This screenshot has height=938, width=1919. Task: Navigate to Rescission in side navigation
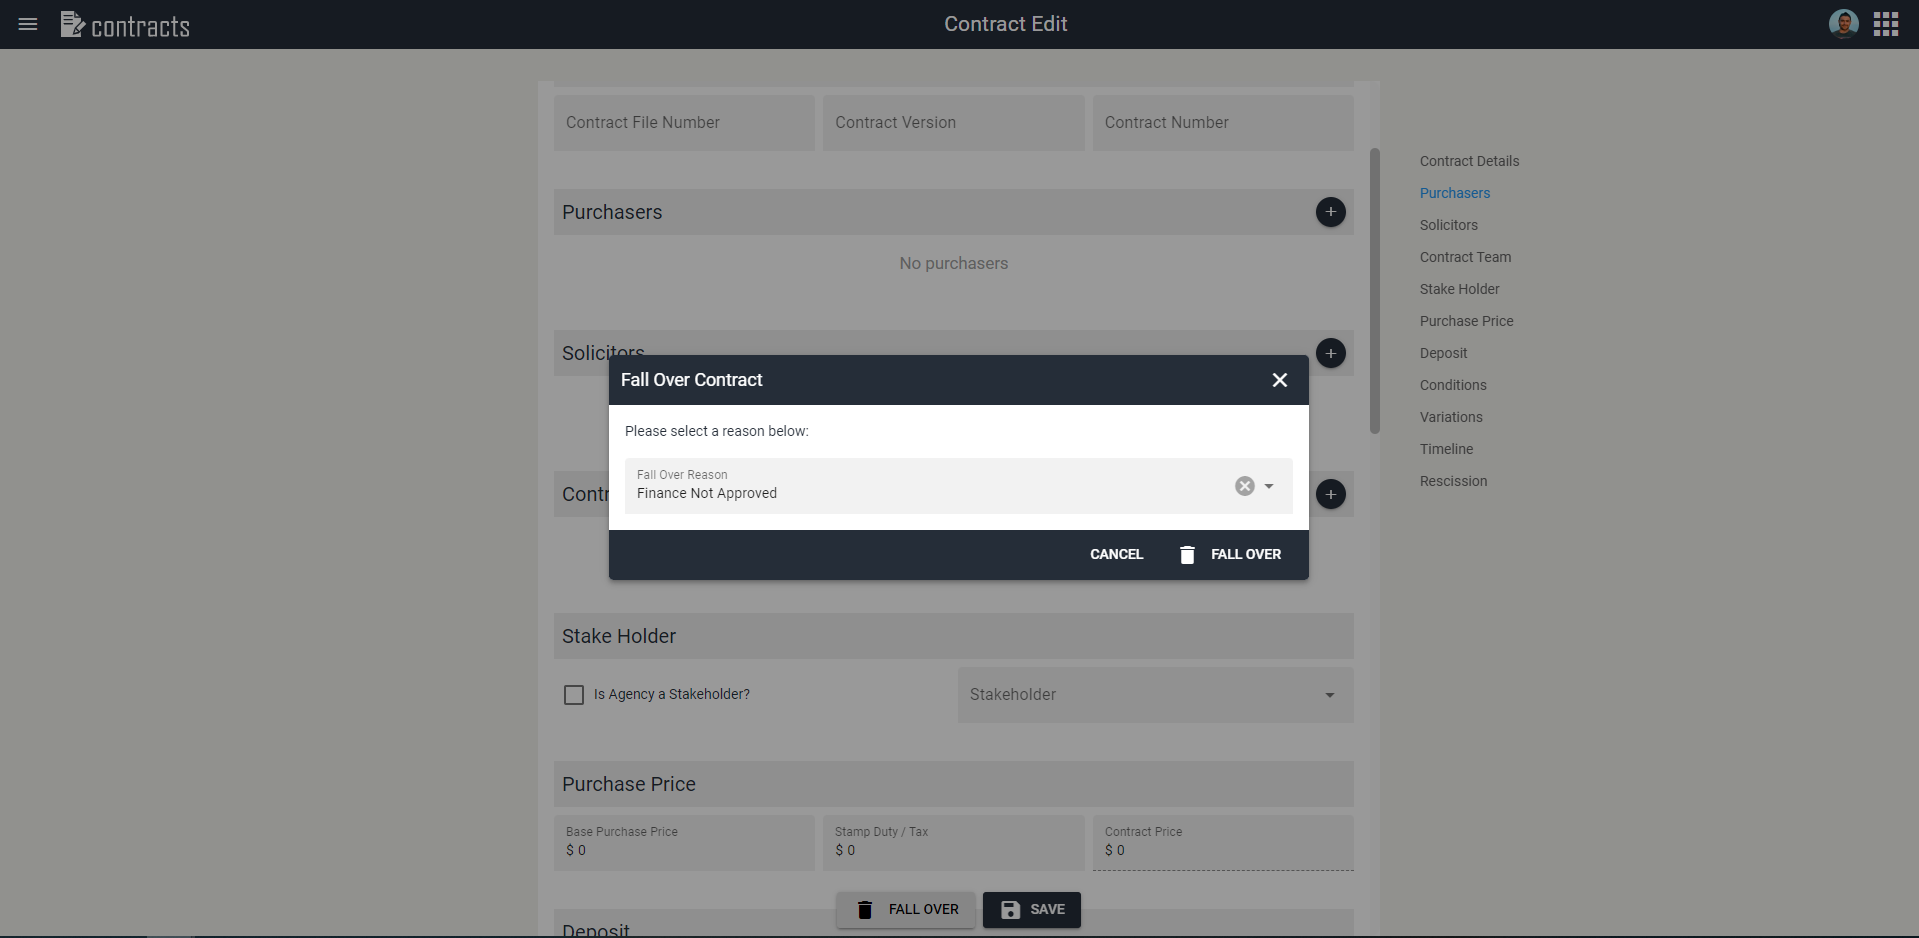pos(1453,481)
